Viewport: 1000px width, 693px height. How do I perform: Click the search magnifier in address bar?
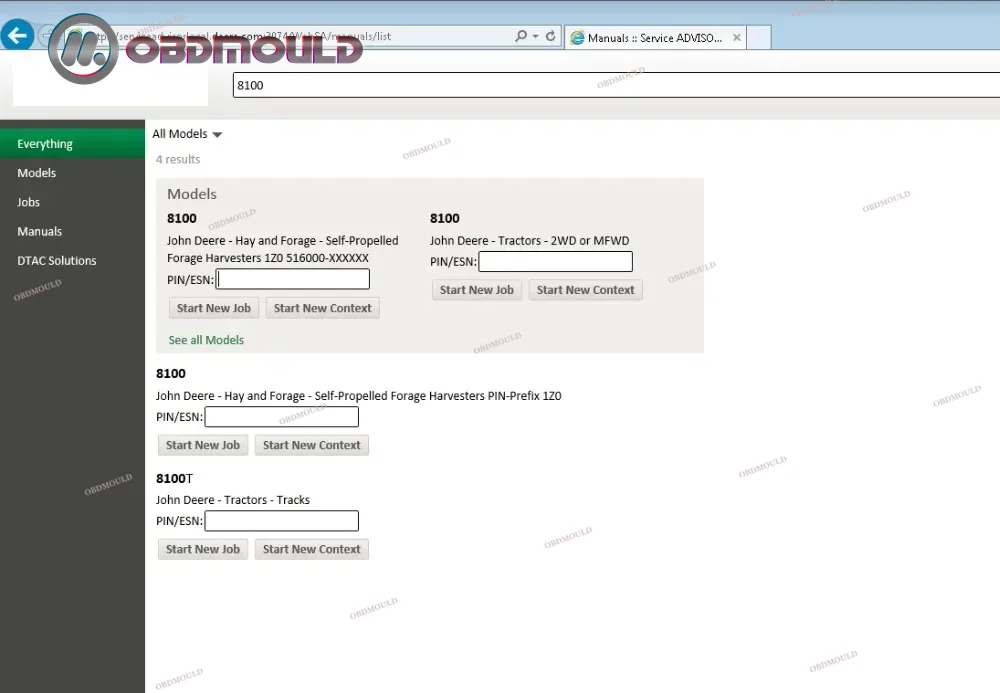click(521, 37)
